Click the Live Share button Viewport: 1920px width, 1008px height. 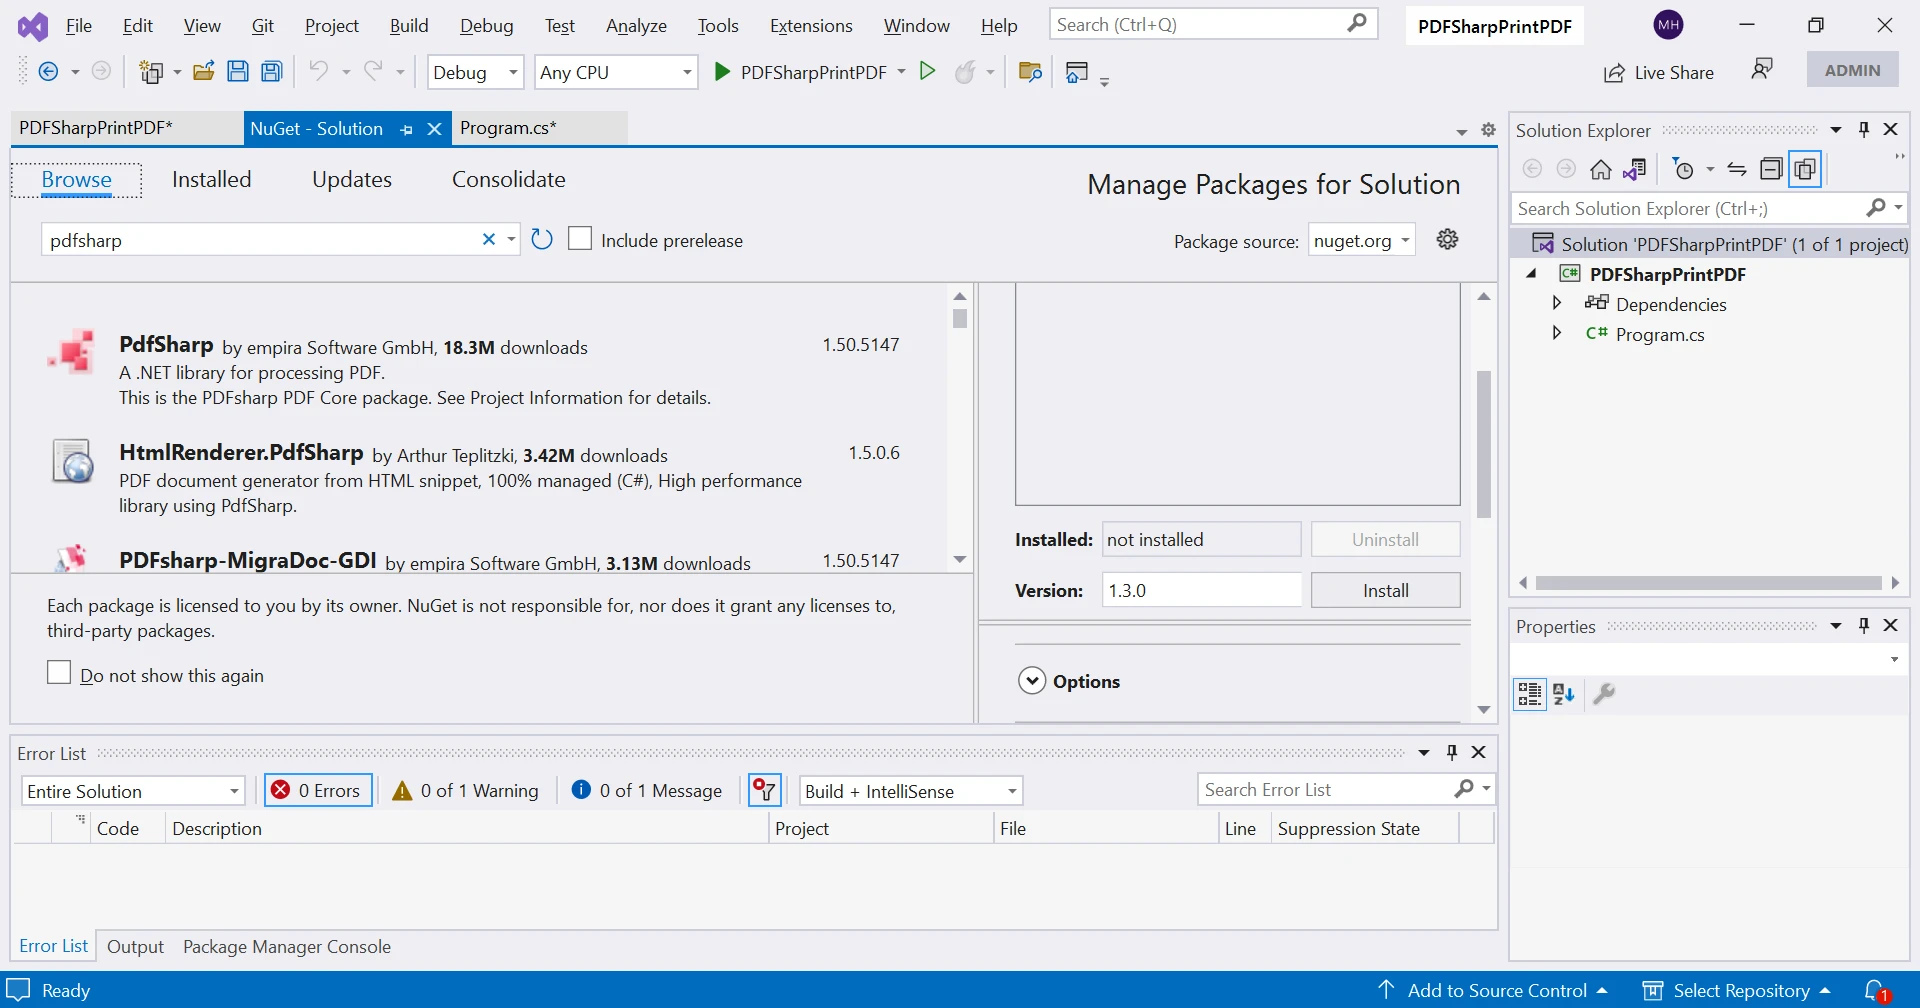[1659, 72]
